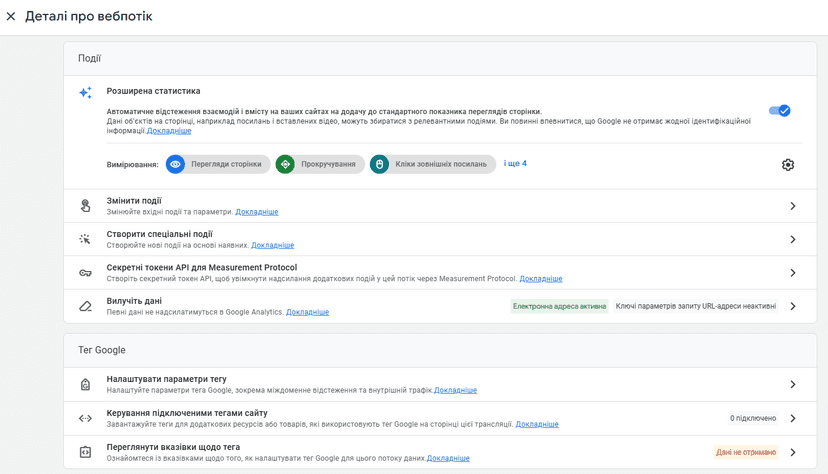Select the Перегляди сторінки chip

point(218,164)
